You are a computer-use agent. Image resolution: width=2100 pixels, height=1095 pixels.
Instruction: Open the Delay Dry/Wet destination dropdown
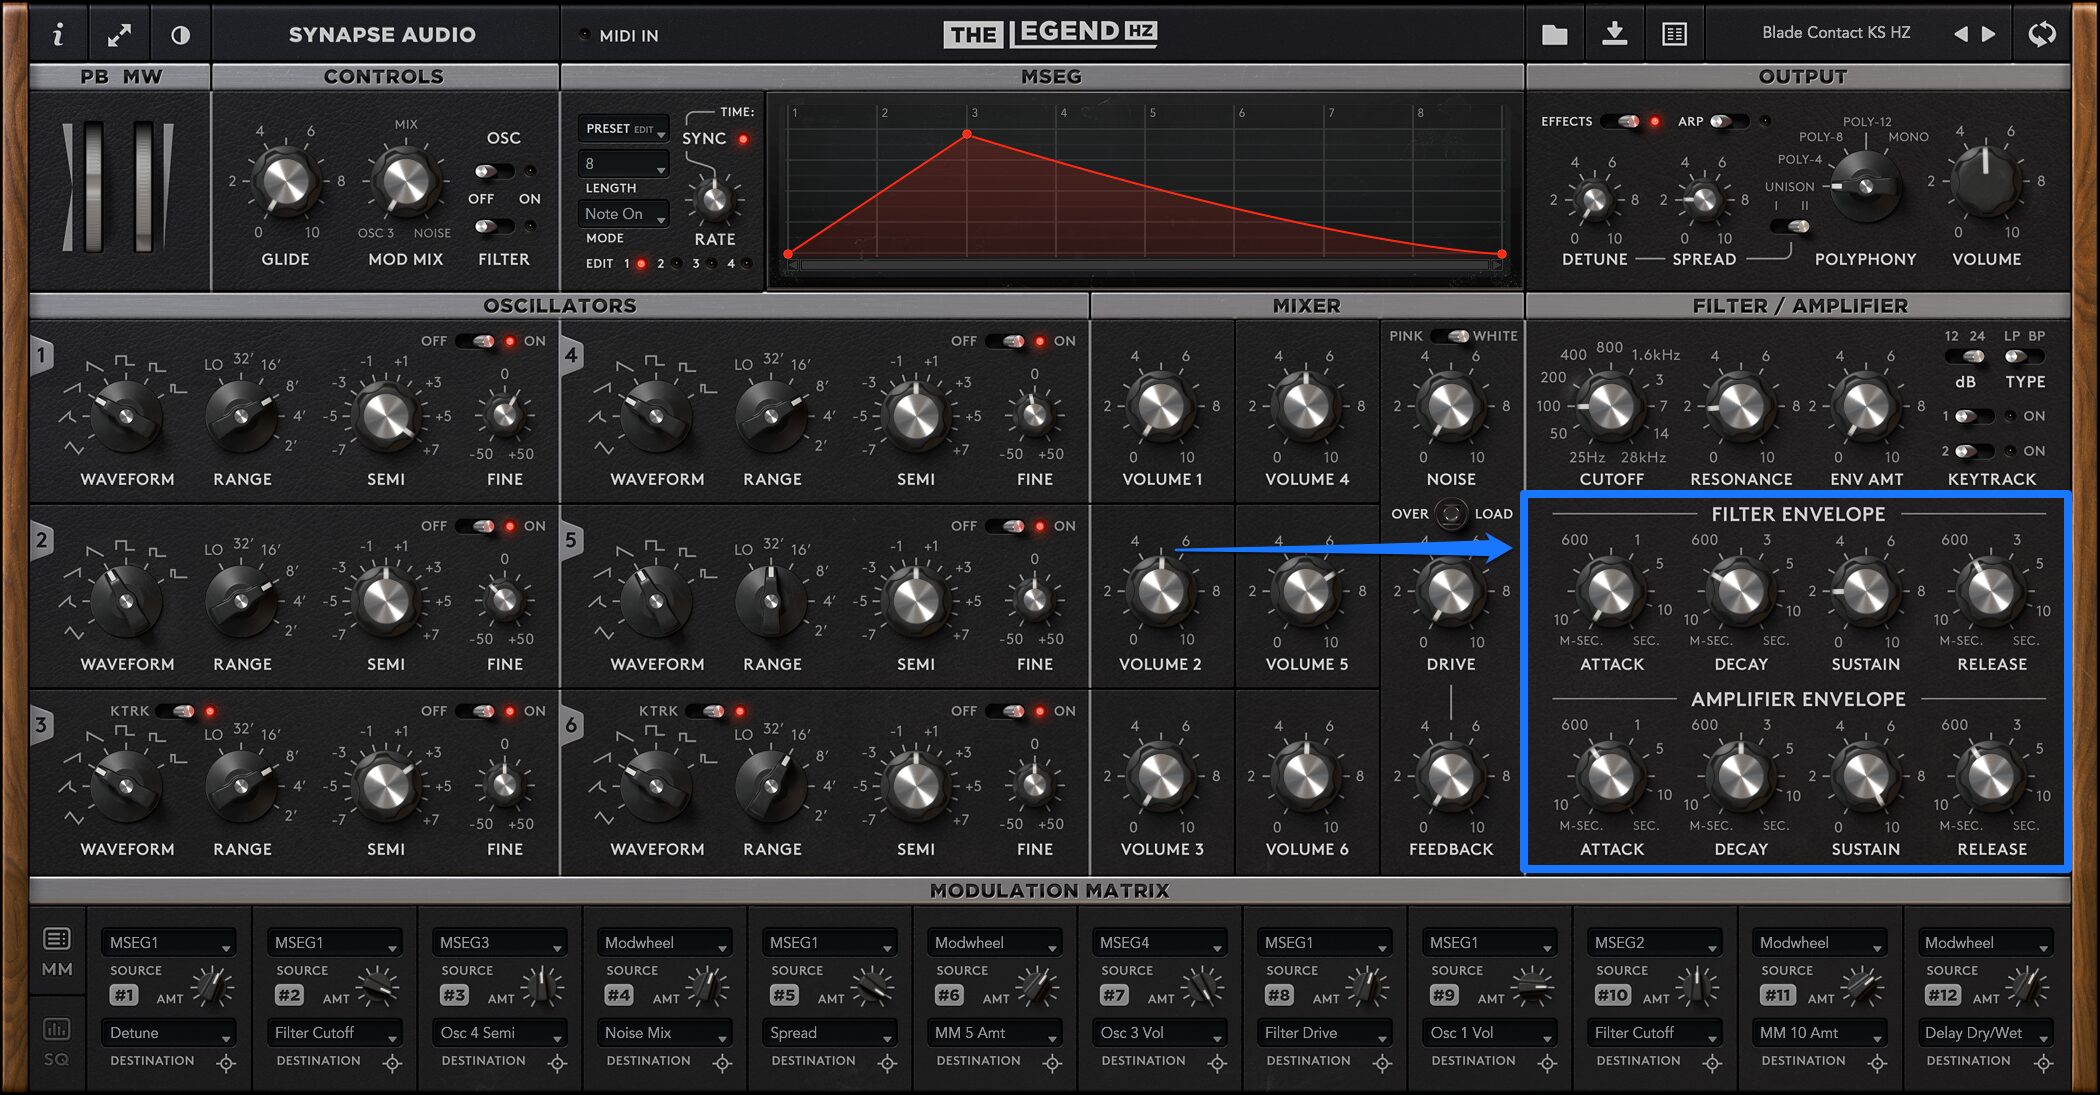pos(1985,1033)
